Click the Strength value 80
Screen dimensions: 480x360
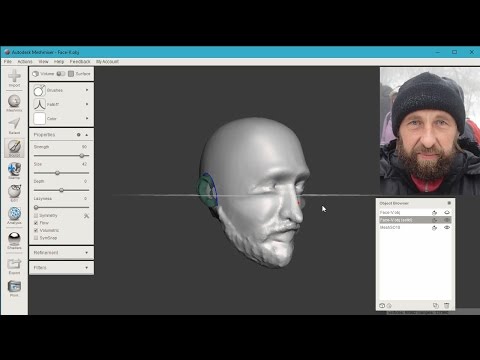84,147
